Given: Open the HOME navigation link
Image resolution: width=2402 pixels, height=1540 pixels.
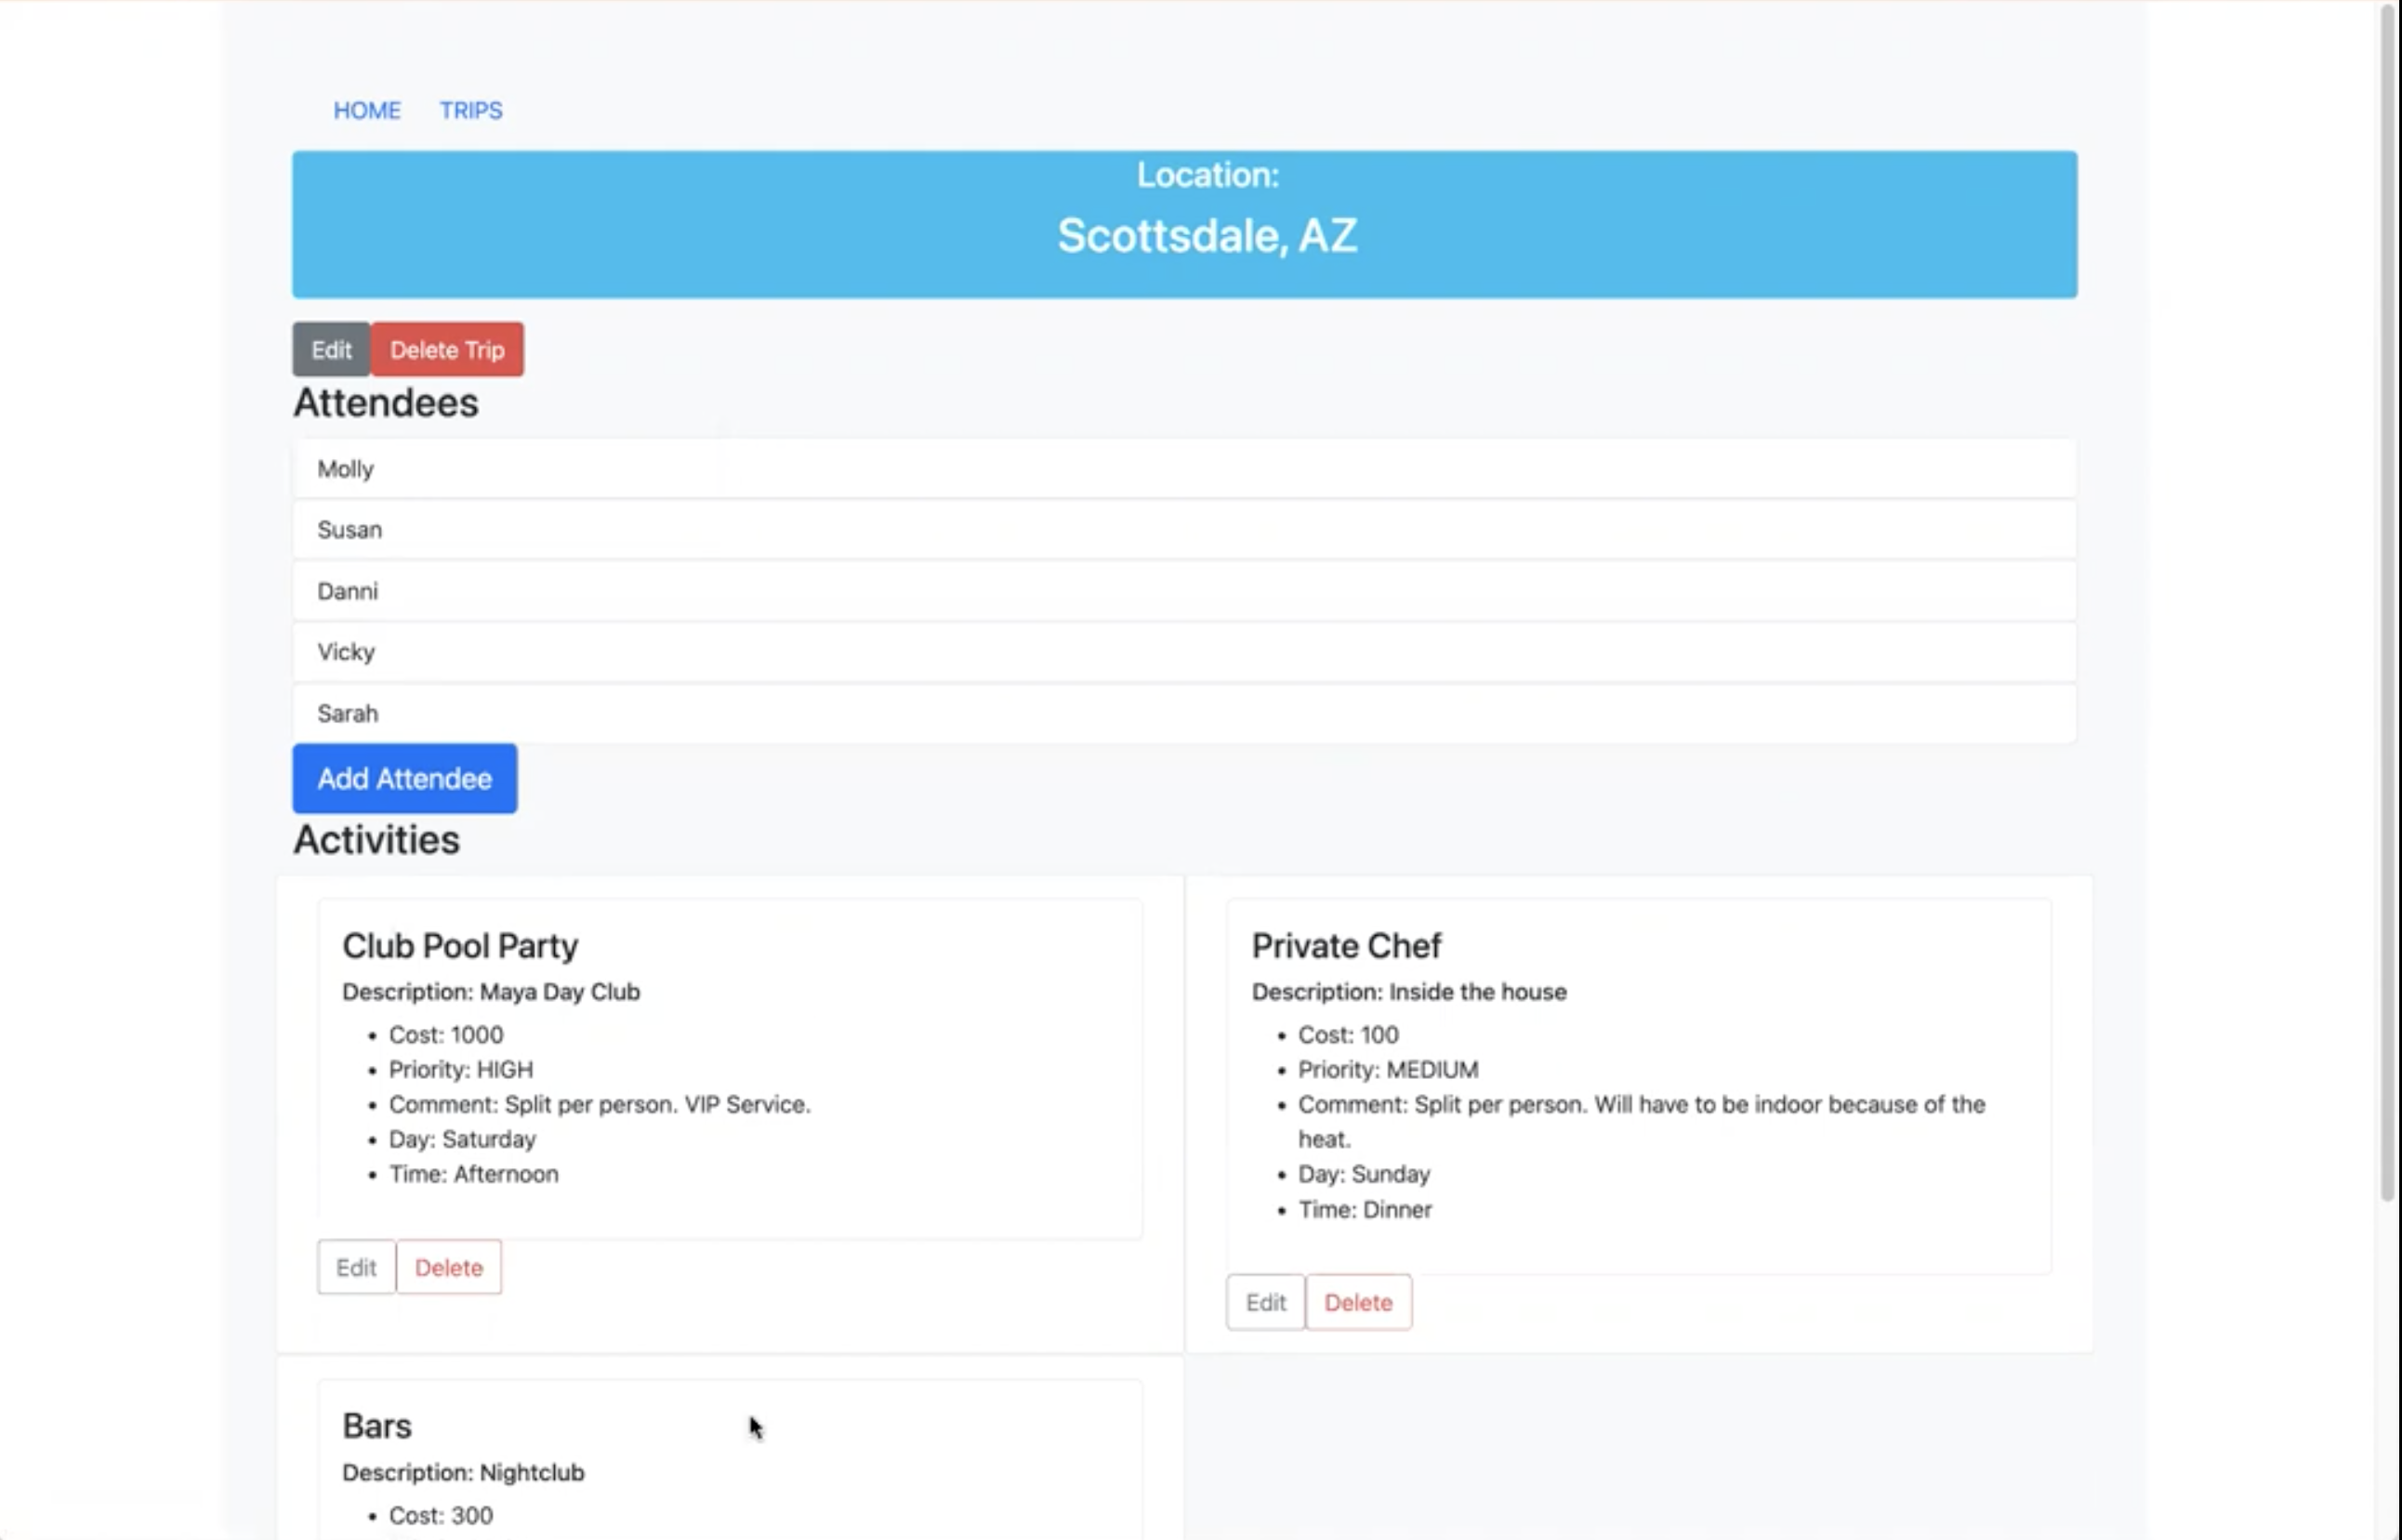Looking at the screenshot, I should [x=366, y=110].
